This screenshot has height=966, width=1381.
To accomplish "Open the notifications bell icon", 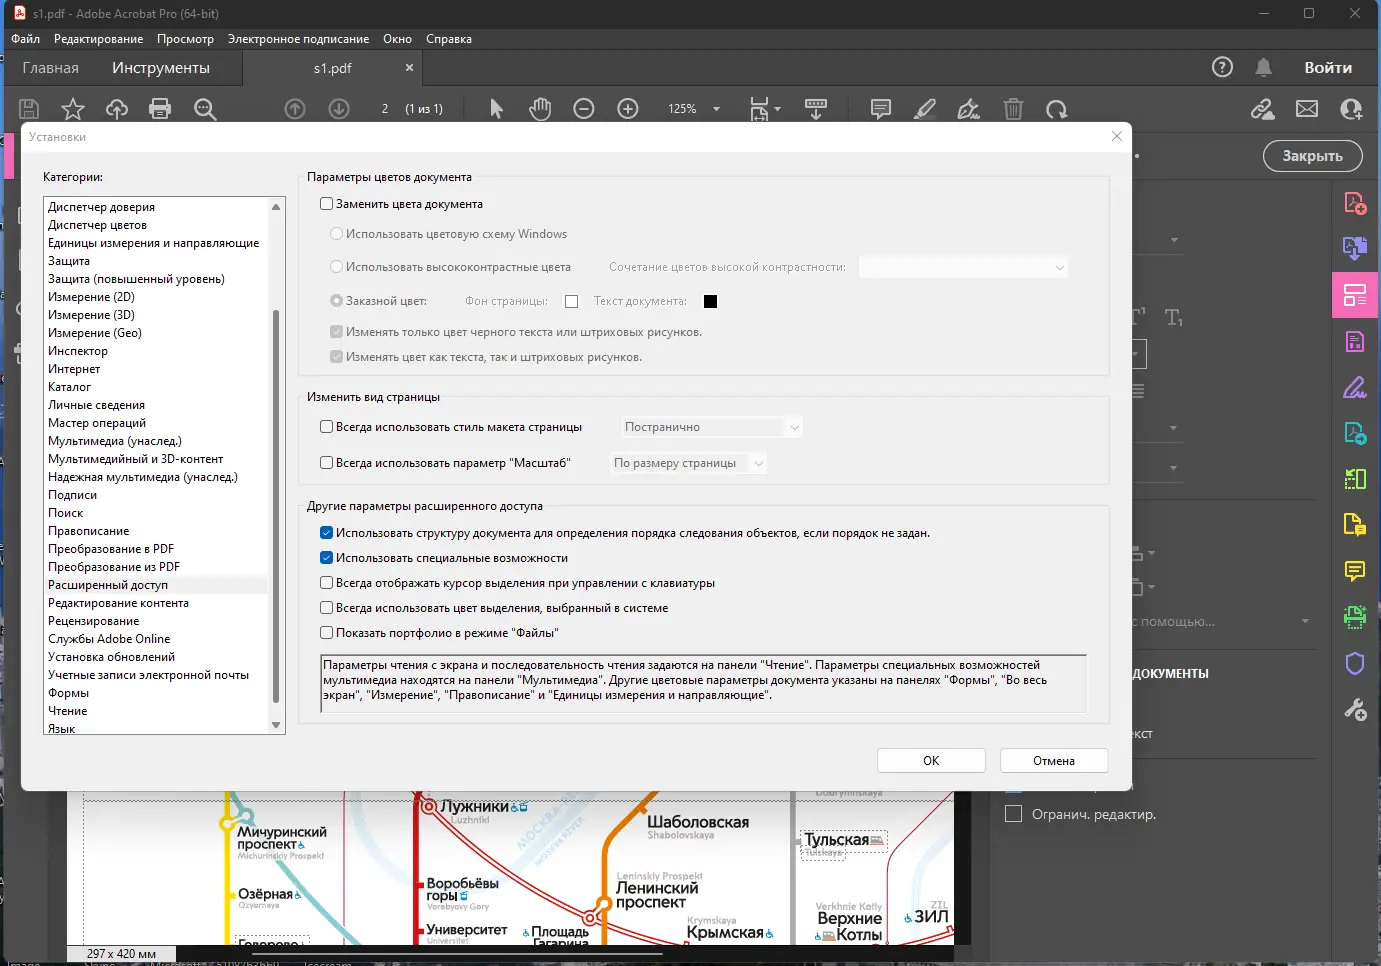I will 1264,67.
